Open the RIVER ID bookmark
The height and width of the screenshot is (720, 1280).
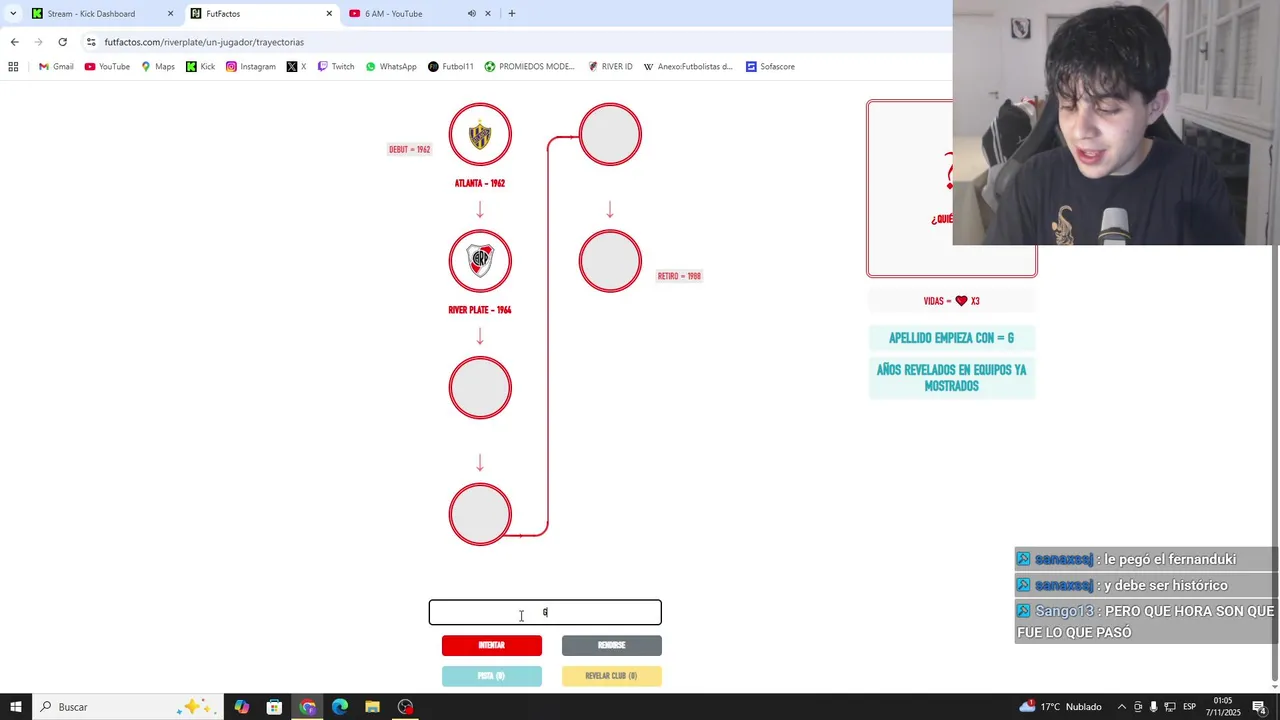point(611,67)
